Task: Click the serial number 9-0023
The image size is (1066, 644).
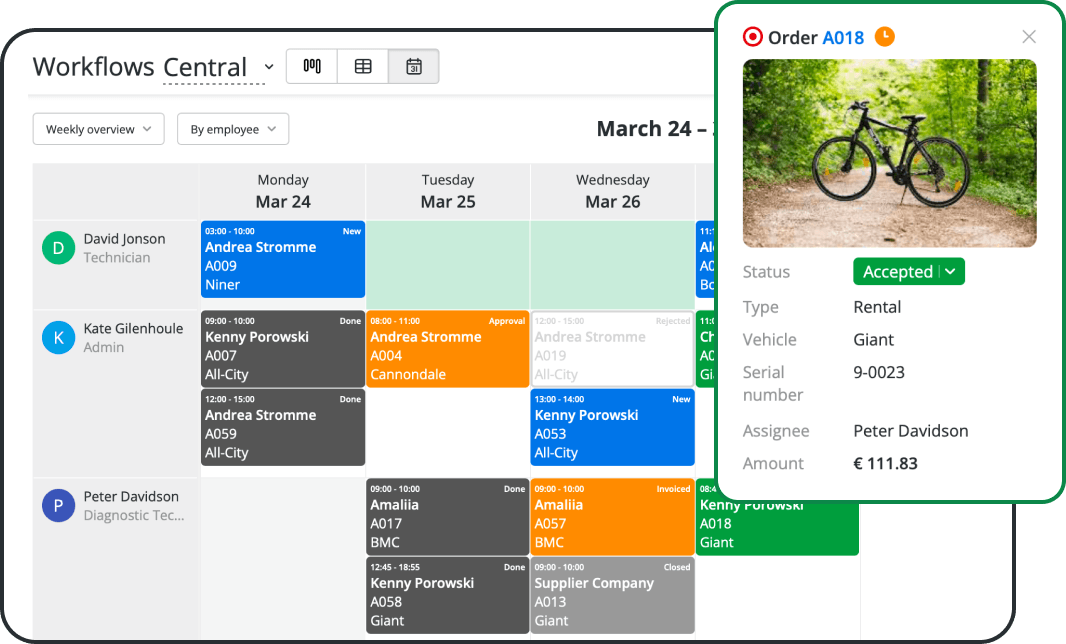Action: coord(879,372)
